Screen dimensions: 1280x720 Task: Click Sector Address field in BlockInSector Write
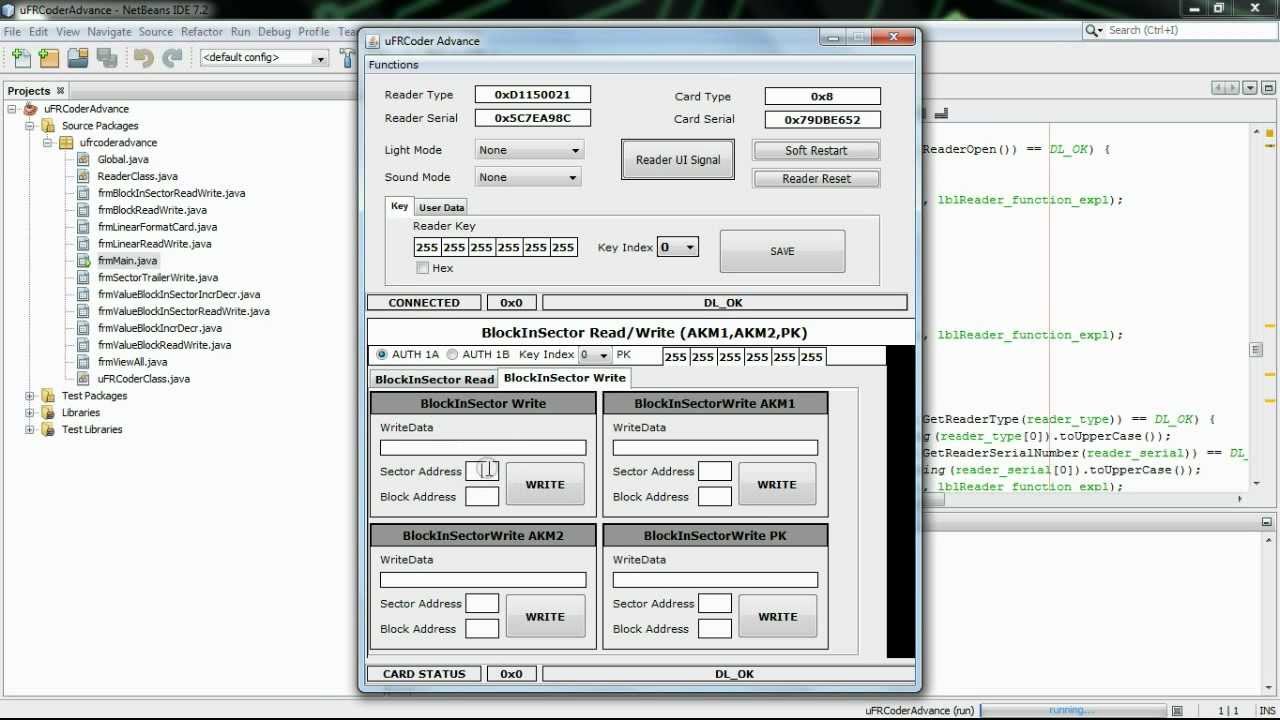click(x=482, y=471)
